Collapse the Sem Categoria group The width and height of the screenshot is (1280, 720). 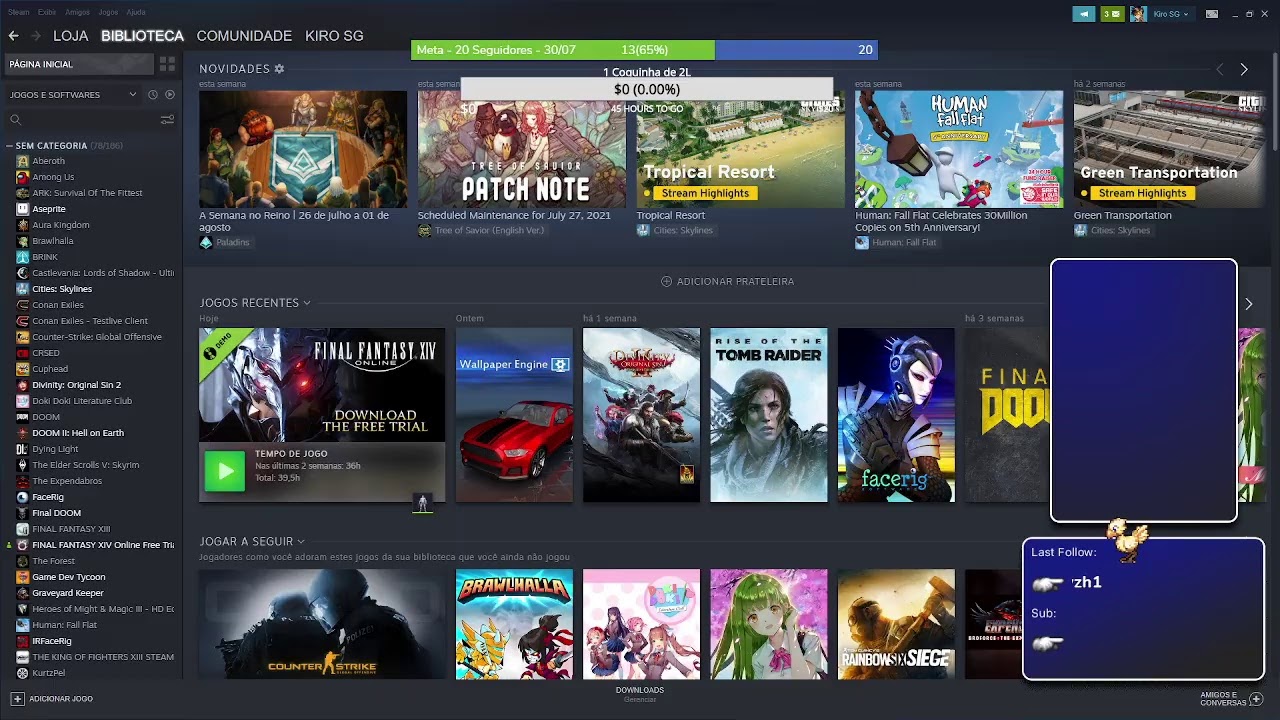tap(9, 146)
